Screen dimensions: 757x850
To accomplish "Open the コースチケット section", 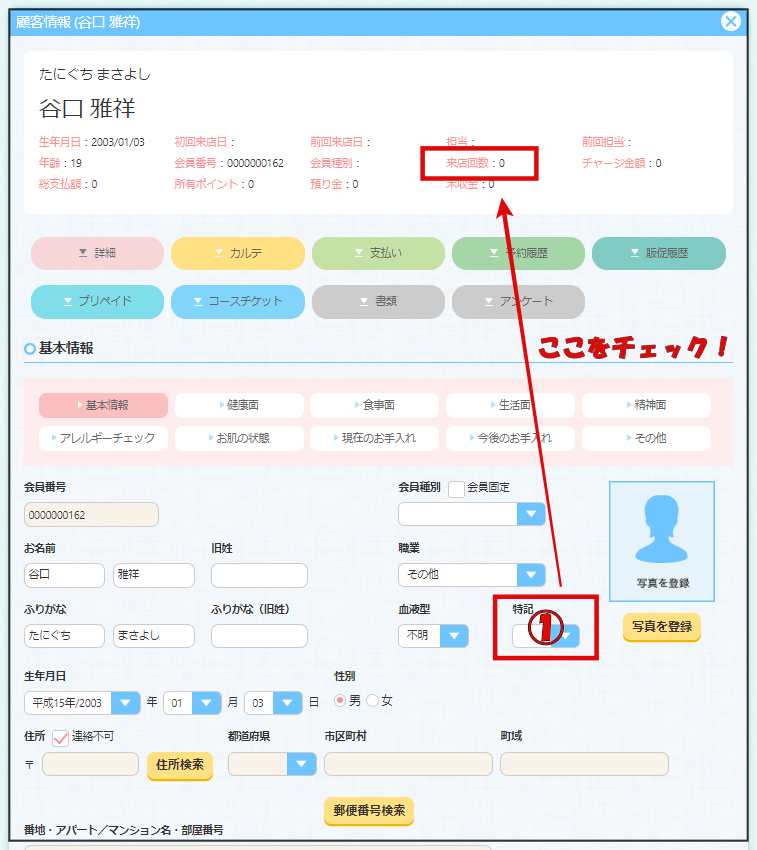I will pos(238,301).
